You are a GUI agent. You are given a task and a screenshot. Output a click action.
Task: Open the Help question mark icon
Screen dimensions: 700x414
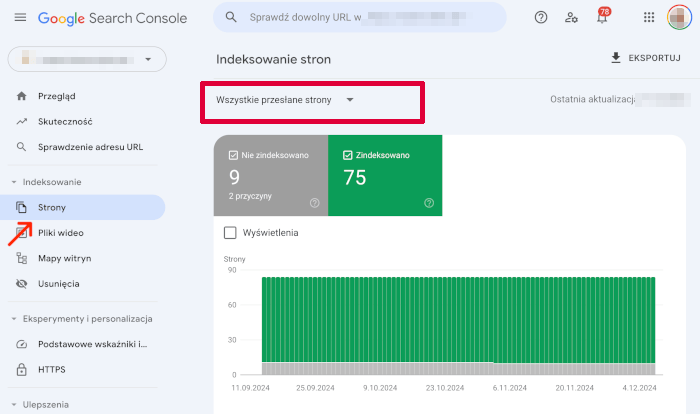pos(541,17)
